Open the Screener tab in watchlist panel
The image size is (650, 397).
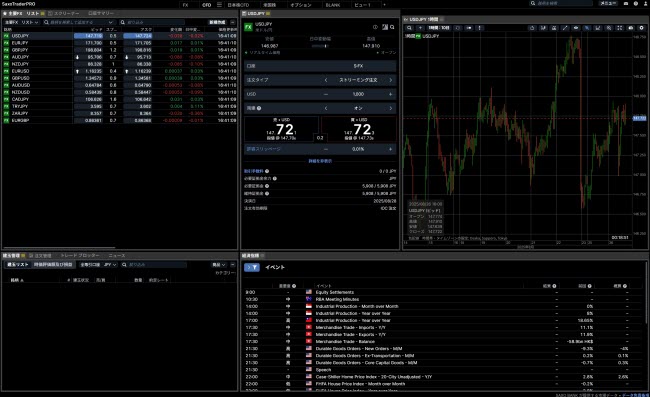point(64,13)
